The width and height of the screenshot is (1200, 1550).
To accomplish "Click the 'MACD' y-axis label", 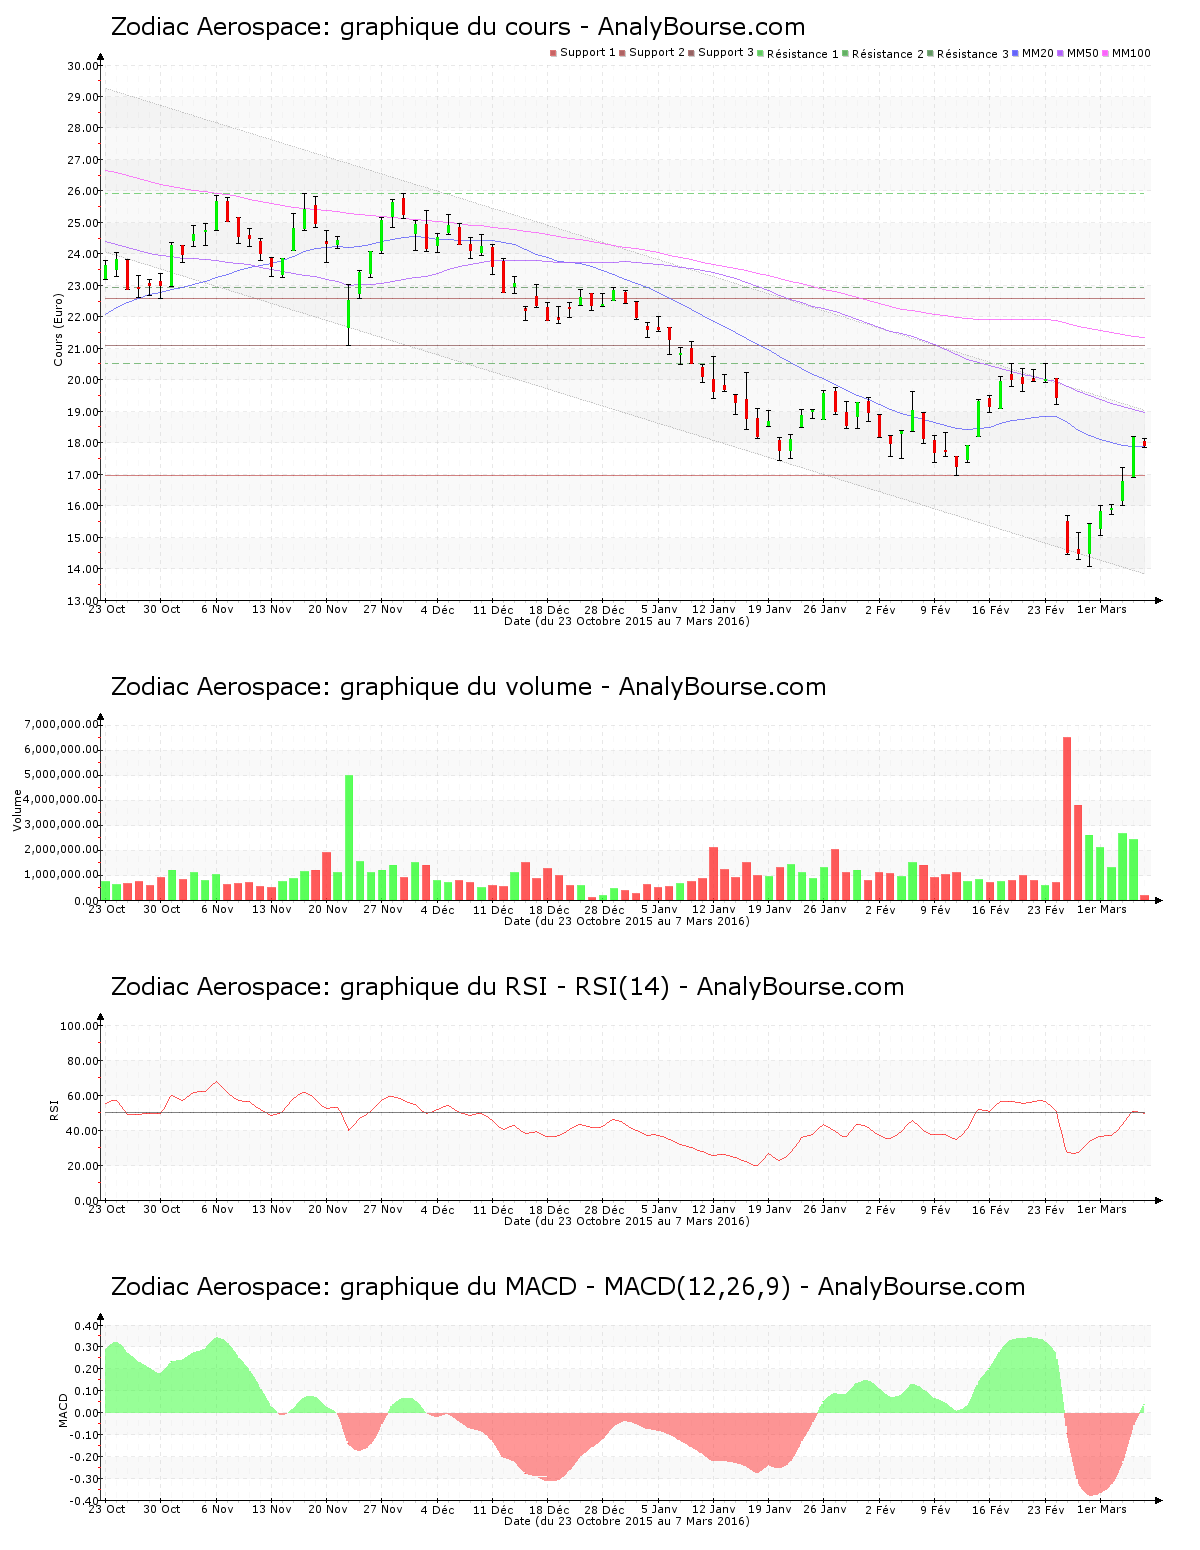I will click(x=63, y=1410).
